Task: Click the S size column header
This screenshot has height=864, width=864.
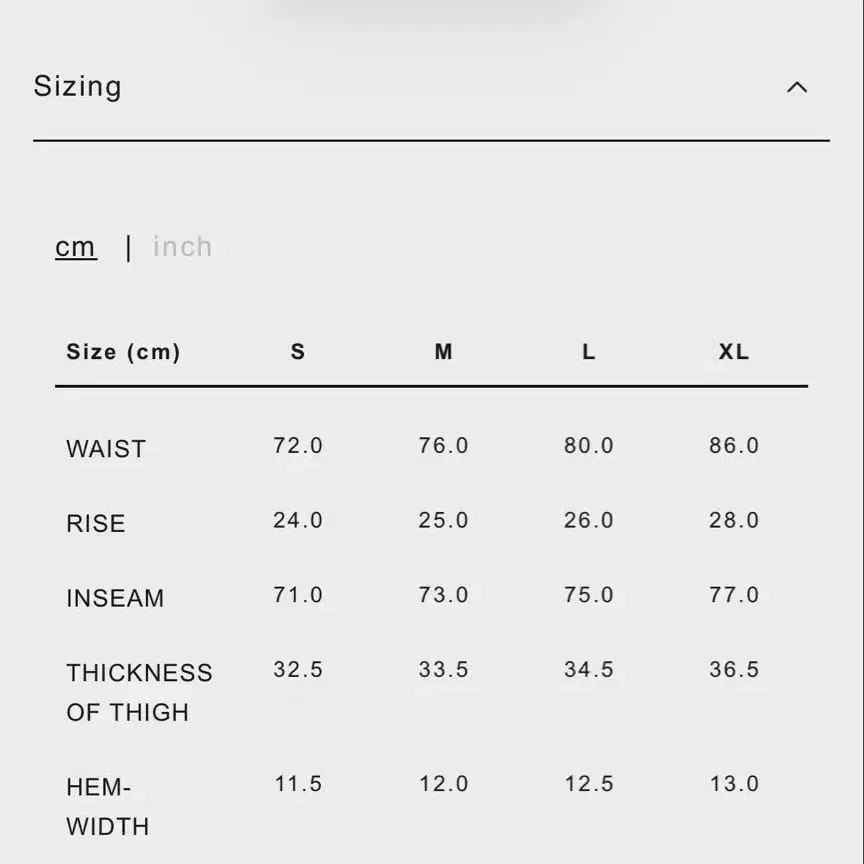Action: [x=298, y=352]
